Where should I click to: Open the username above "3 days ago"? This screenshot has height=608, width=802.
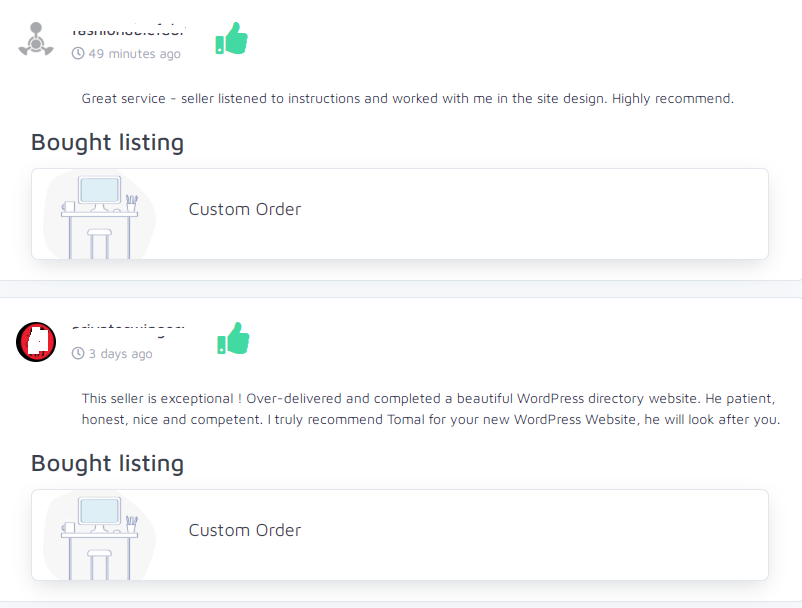pyautogui.click(x=128, y=328)
